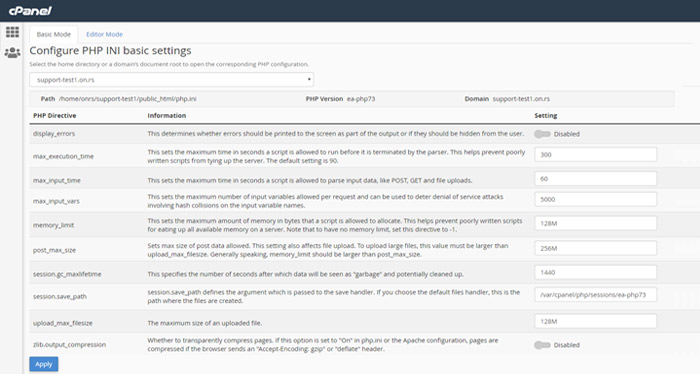Click the Setting column header
This screenshot has width=700, height=374.
coord(546,116)
